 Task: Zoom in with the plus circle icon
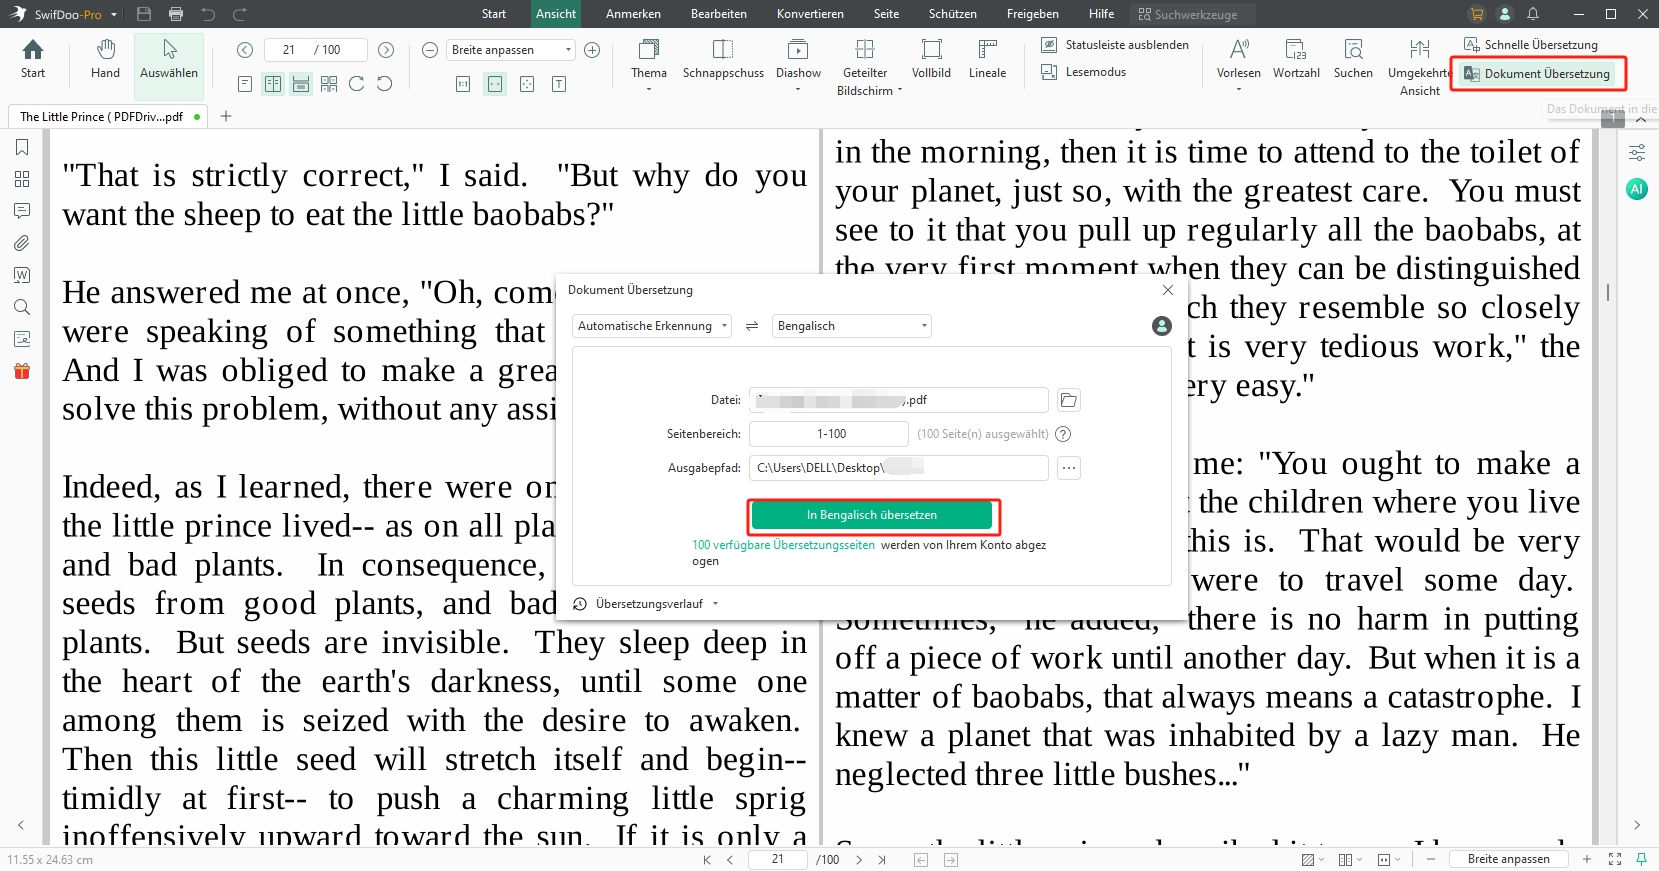592,50
